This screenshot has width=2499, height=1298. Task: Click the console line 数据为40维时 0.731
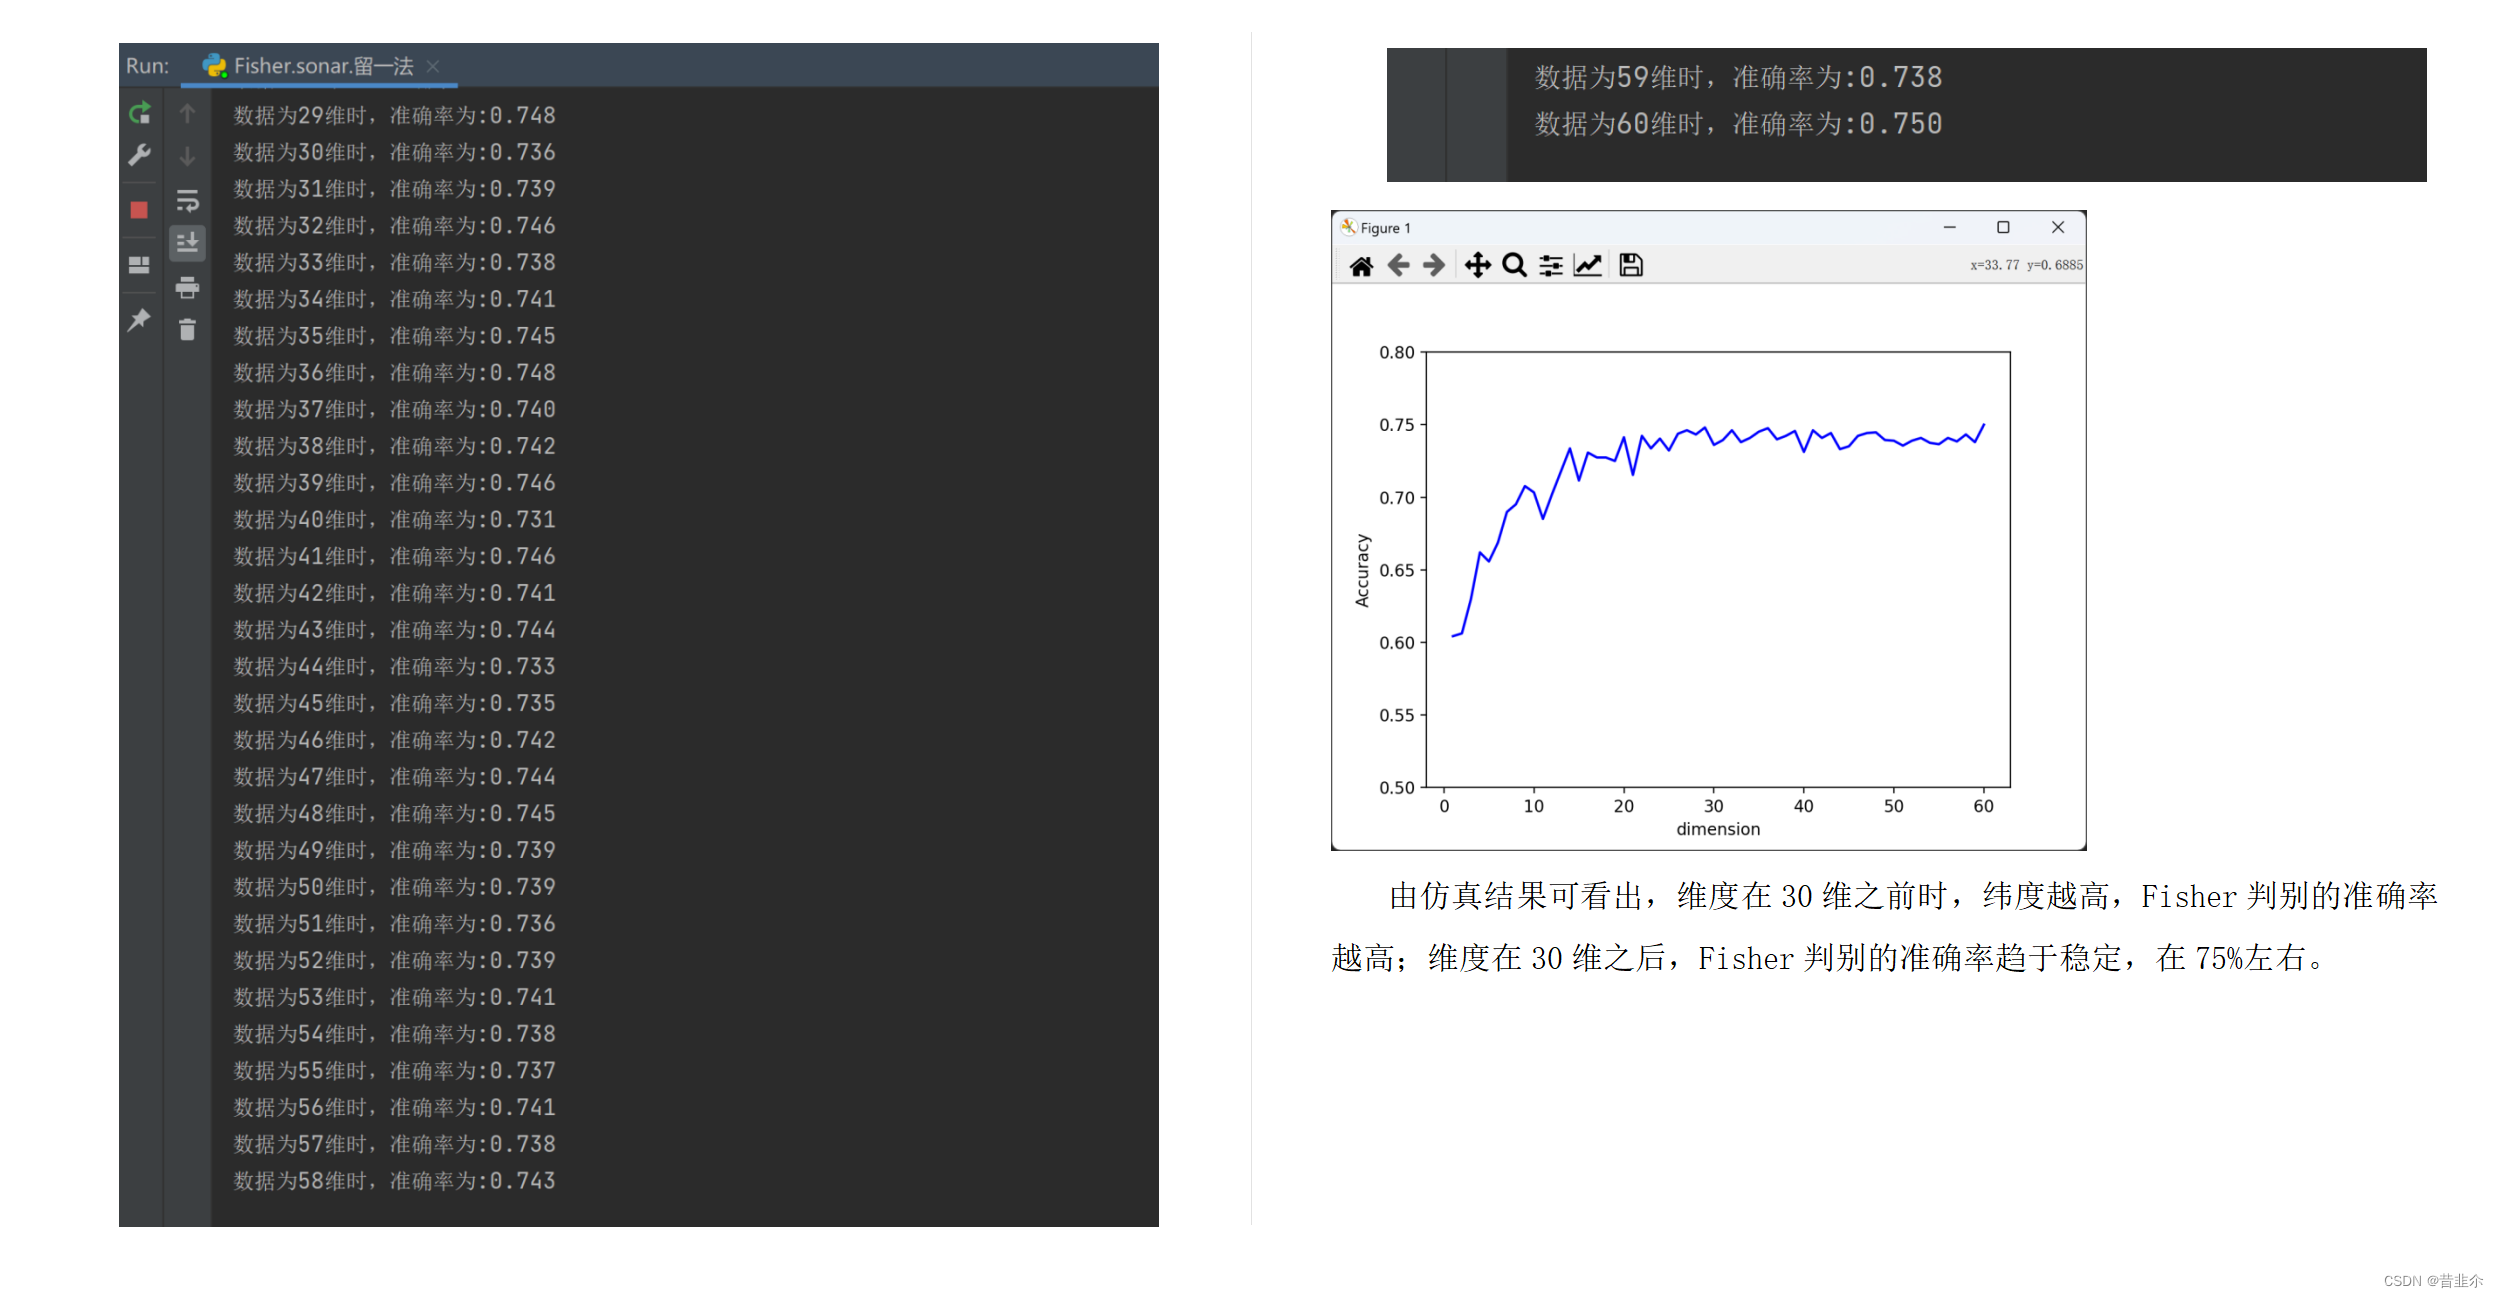pos(394,519)
